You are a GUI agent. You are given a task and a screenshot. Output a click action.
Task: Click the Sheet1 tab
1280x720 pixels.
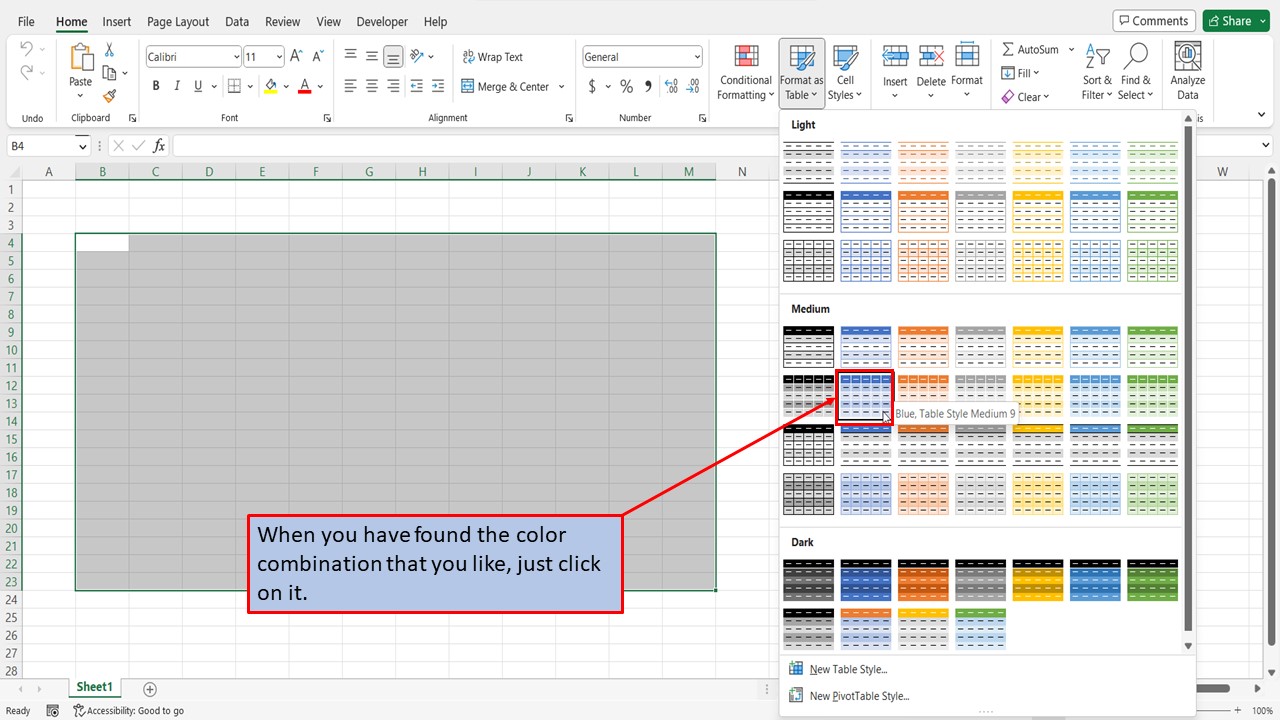[94, 687]
